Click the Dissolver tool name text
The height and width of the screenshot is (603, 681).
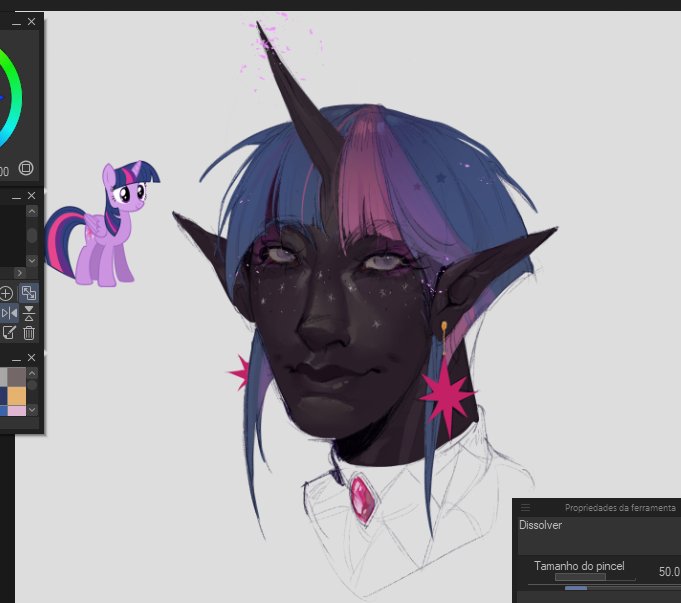[x=540, y=525]
